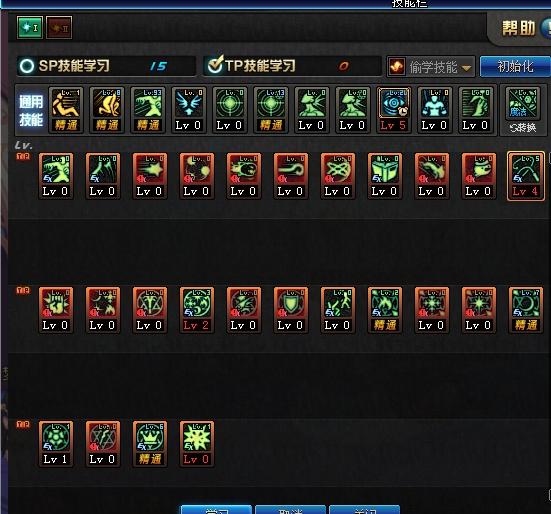Image resolution: width=551 pixels, height=514 pixels.
Task: Select the 魔法 S转换 conversion icon
Action: [x=523, y=110]
